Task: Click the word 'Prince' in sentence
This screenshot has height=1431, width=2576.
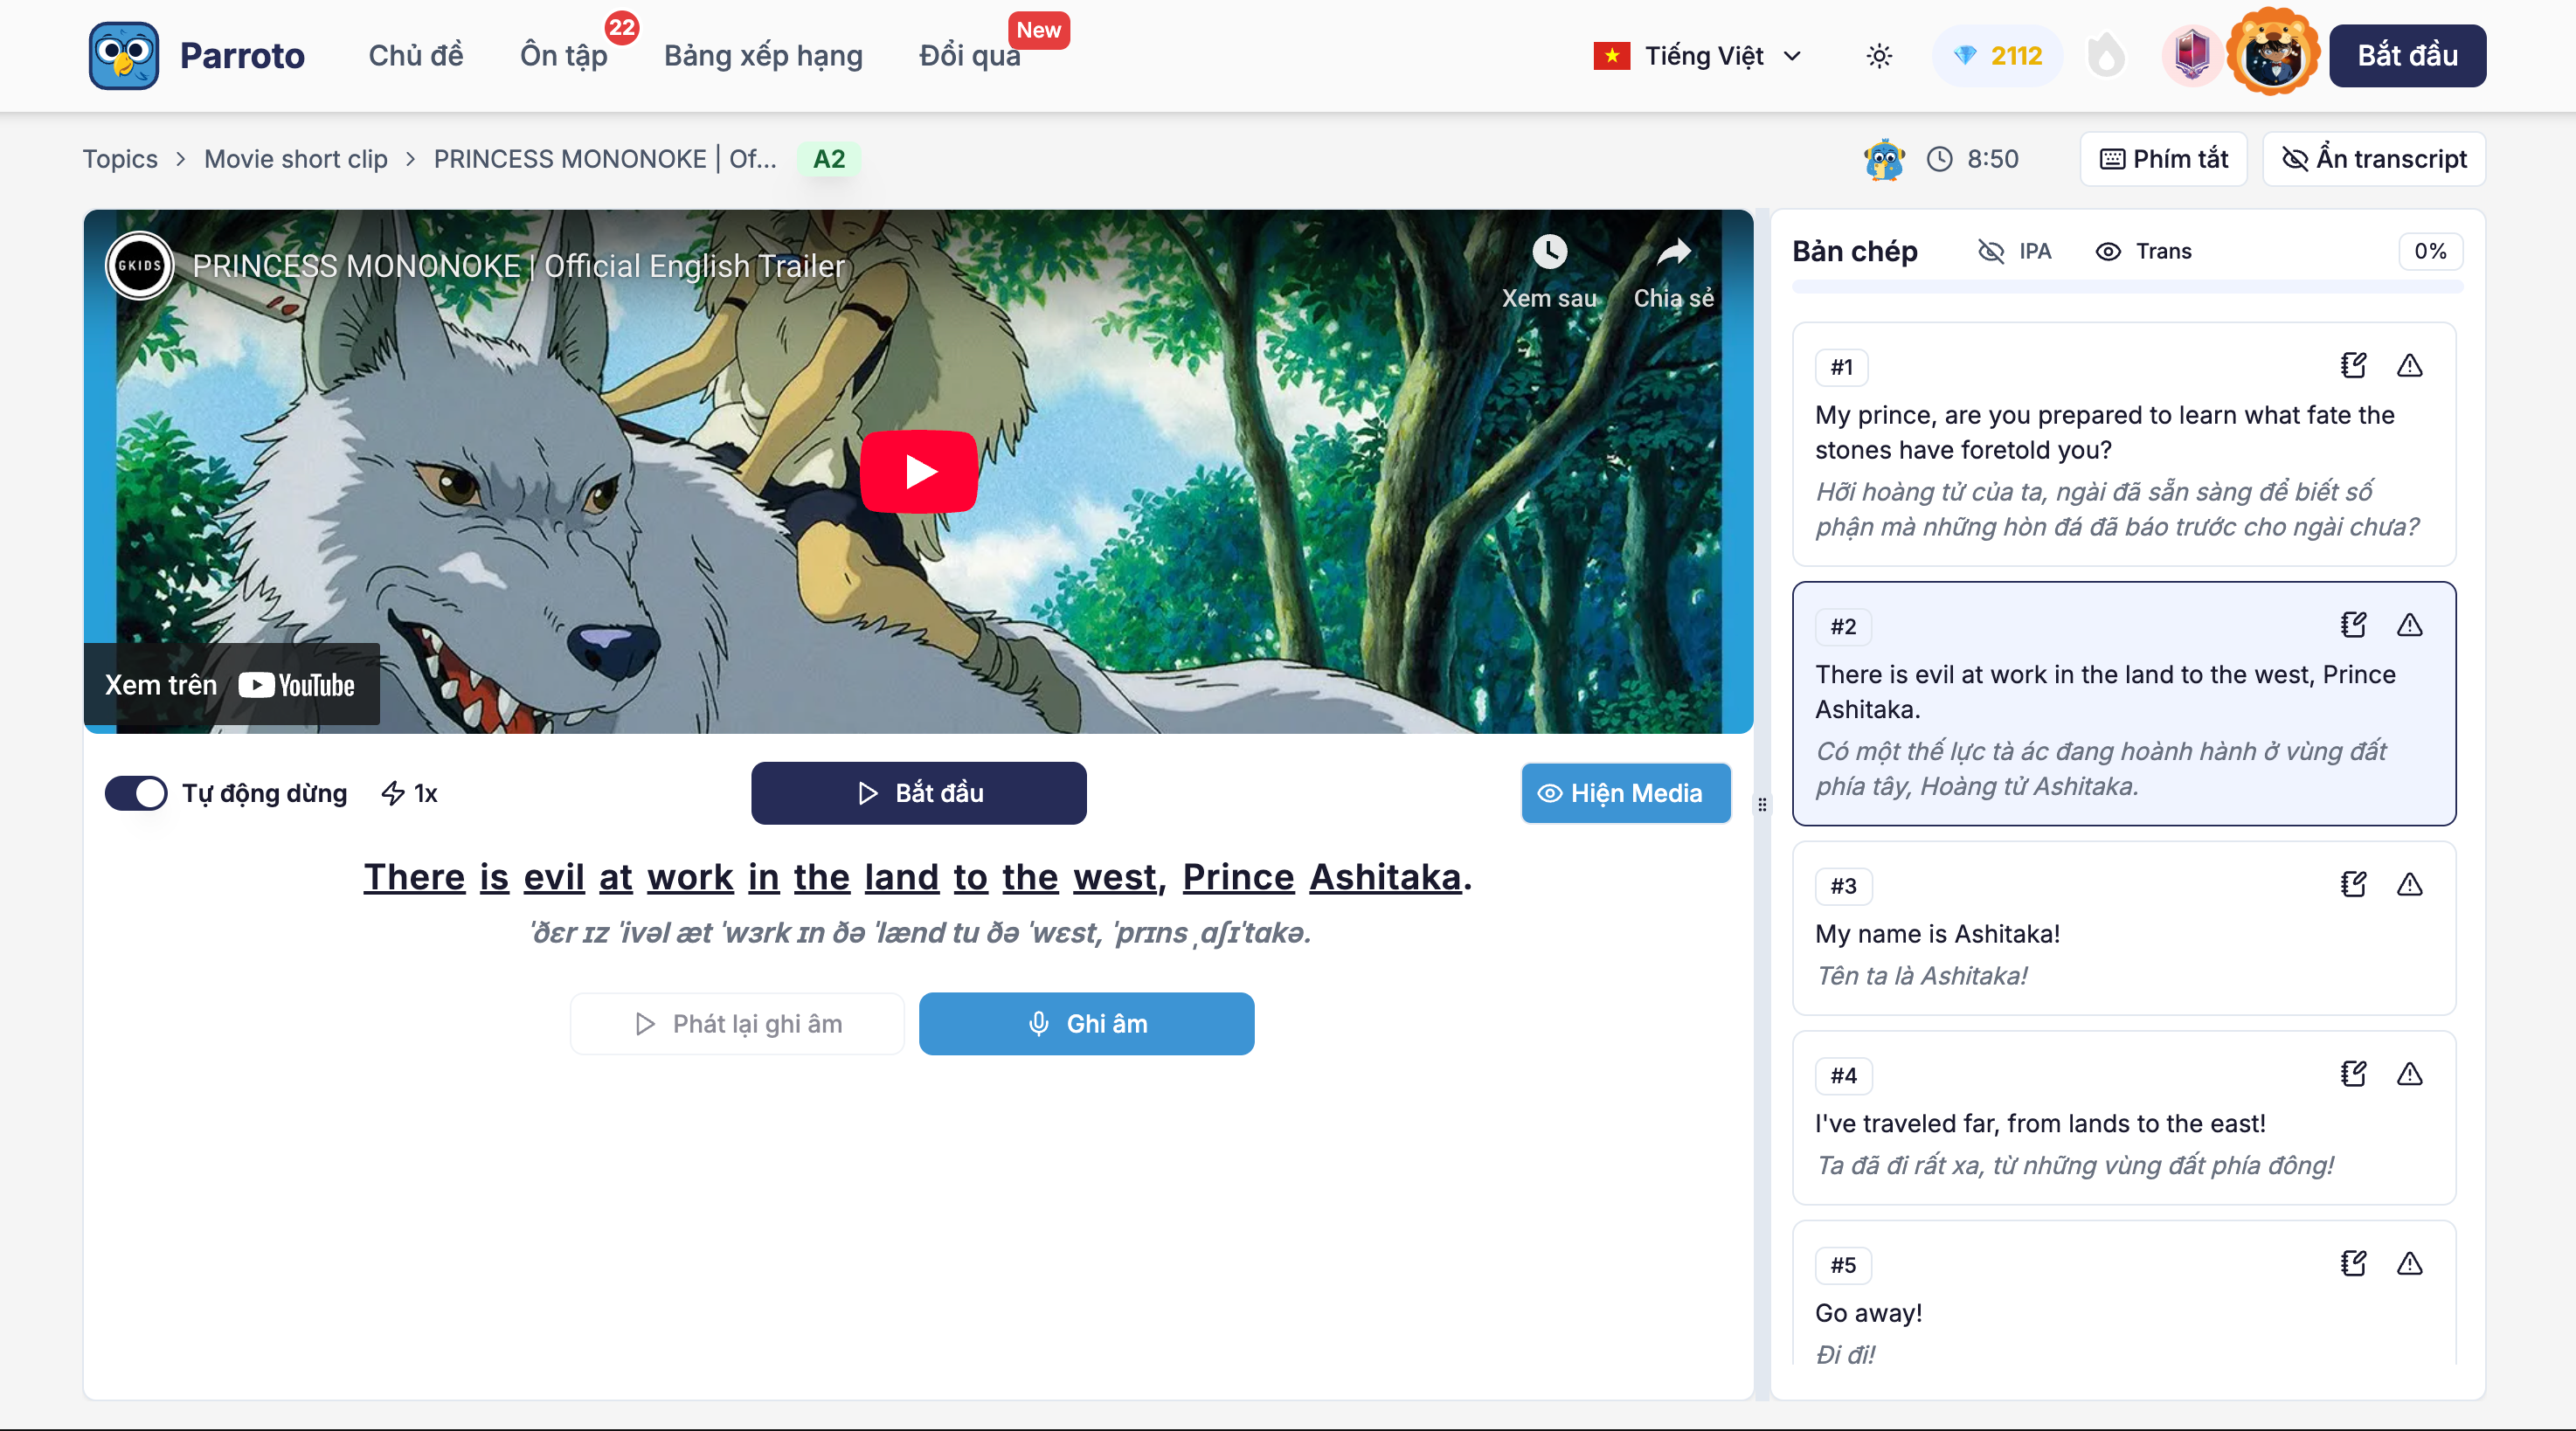Action: pos(1238,877)
